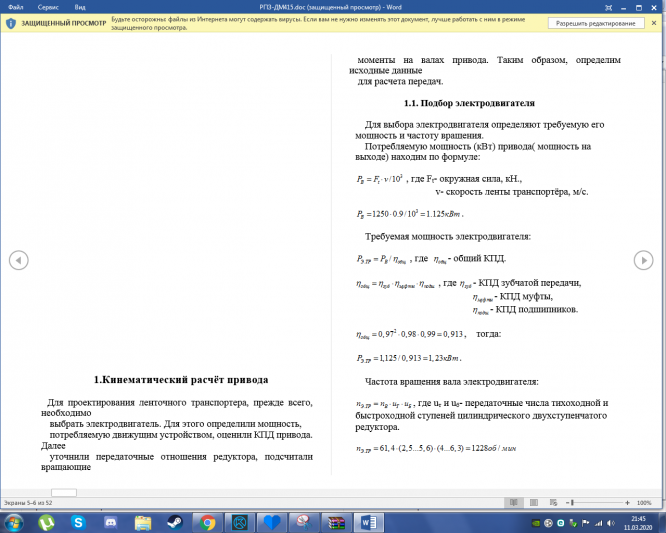Open the Сервис menu
The width and height of the screenshot is (666, 533).
pyautogui.click(x=48, y=7)
